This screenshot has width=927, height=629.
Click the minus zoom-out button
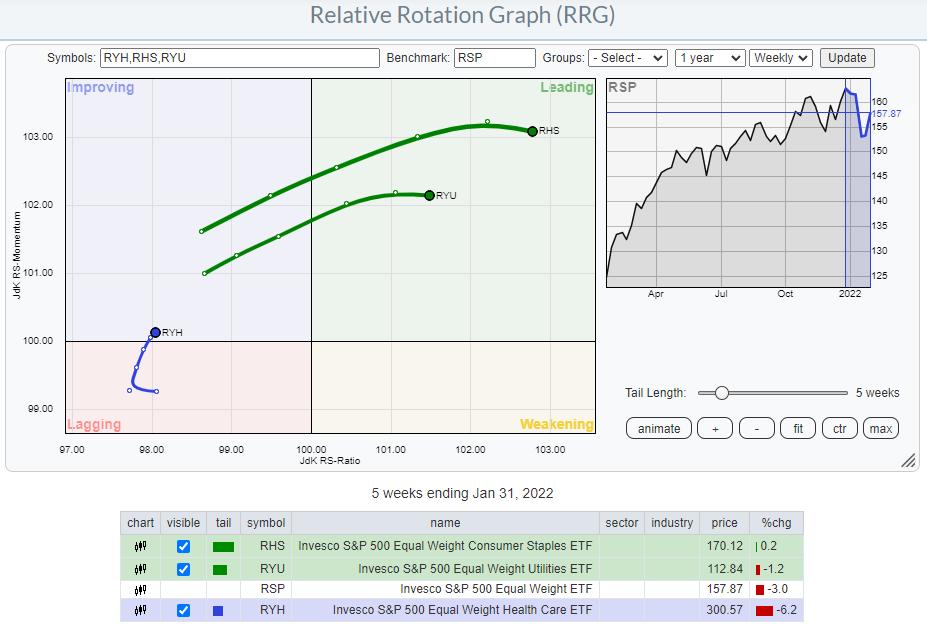pos(757,428)
